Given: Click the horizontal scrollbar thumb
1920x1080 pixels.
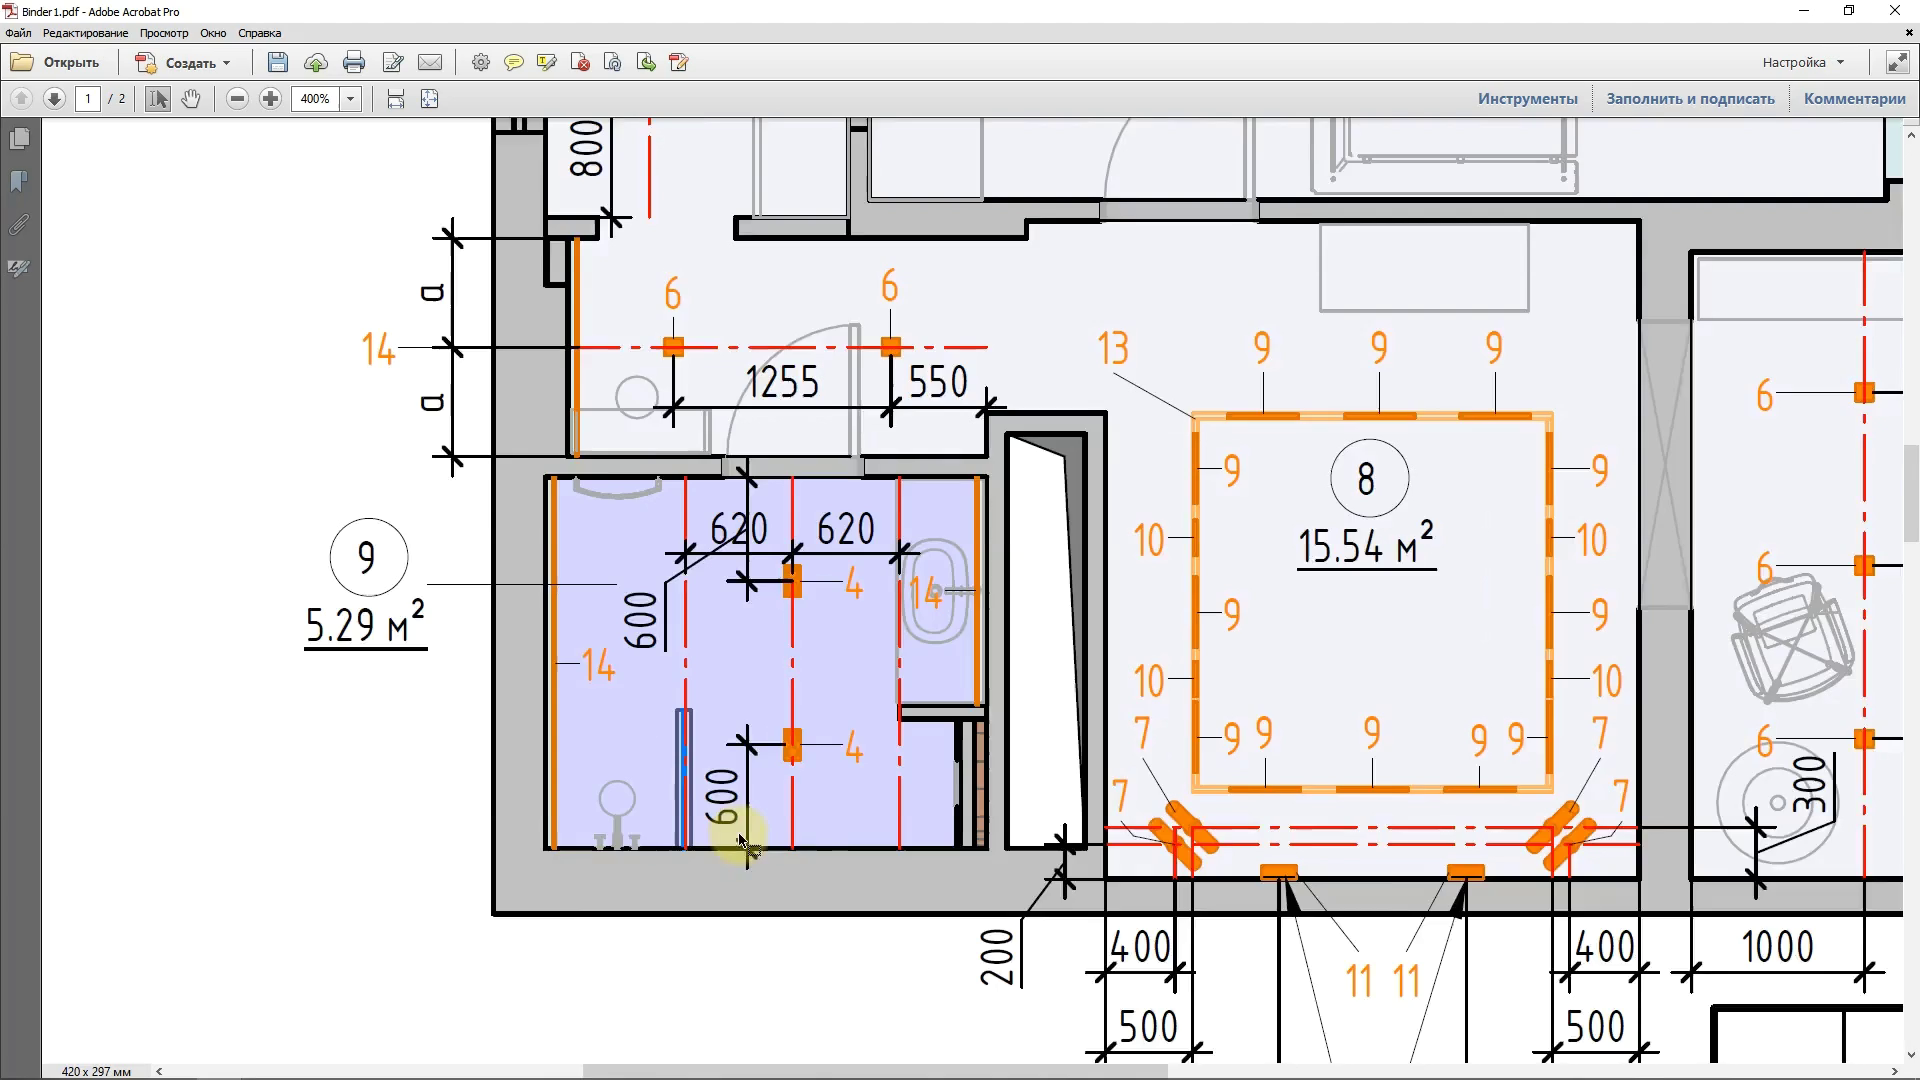Looking at the screenshot, I should (x=874, y=1071).
